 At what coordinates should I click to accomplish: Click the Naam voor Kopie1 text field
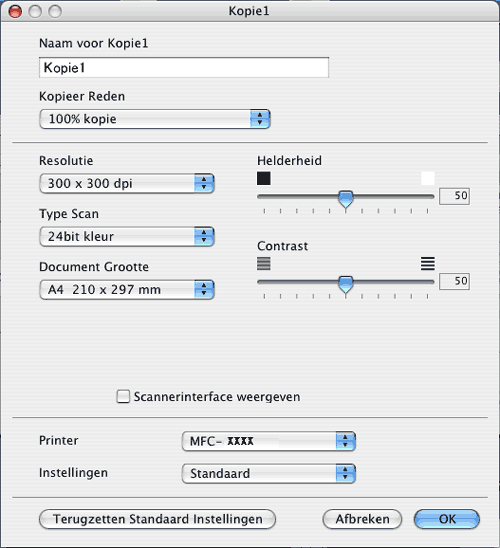184,67
